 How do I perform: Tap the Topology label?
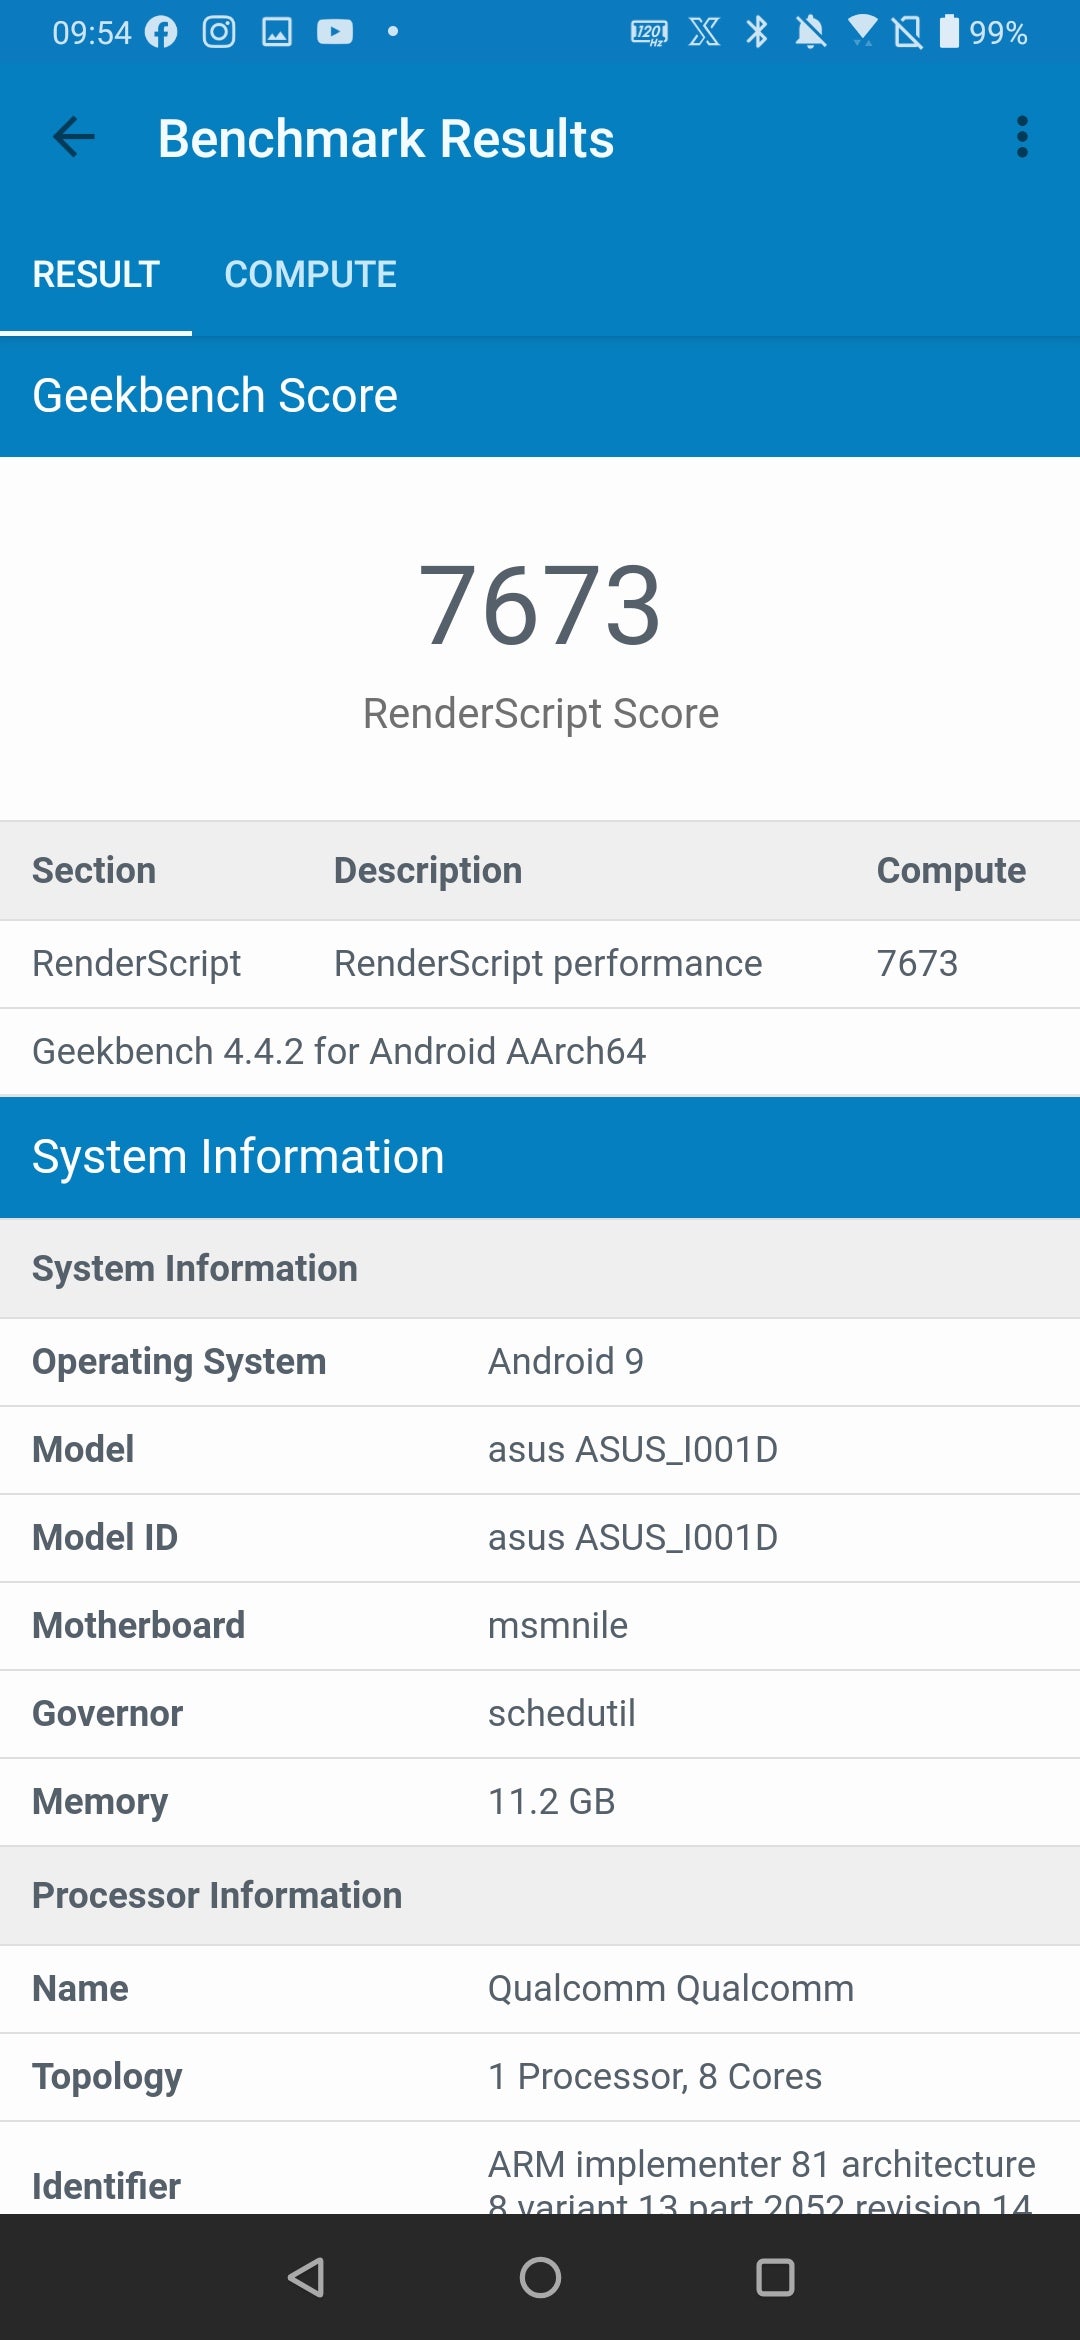(107, 2077)
